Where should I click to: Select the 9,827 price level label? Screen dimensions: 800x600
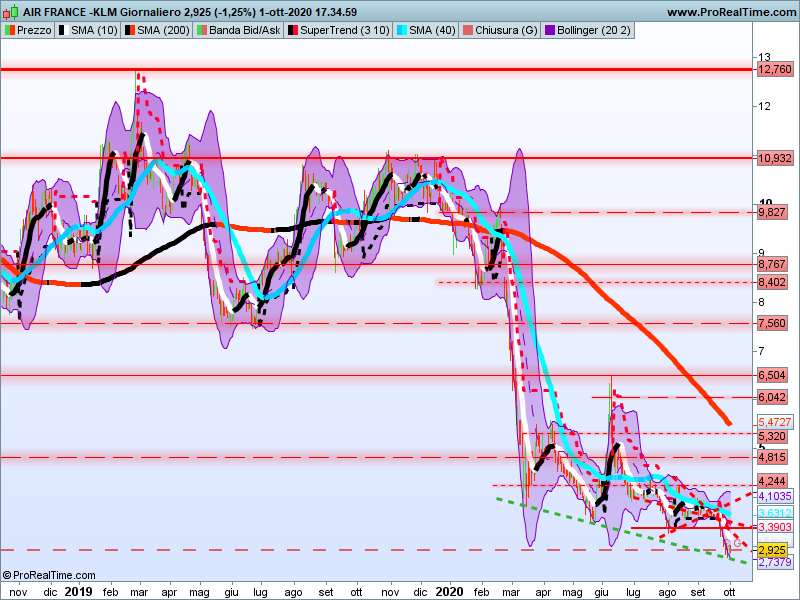point(771,212)
